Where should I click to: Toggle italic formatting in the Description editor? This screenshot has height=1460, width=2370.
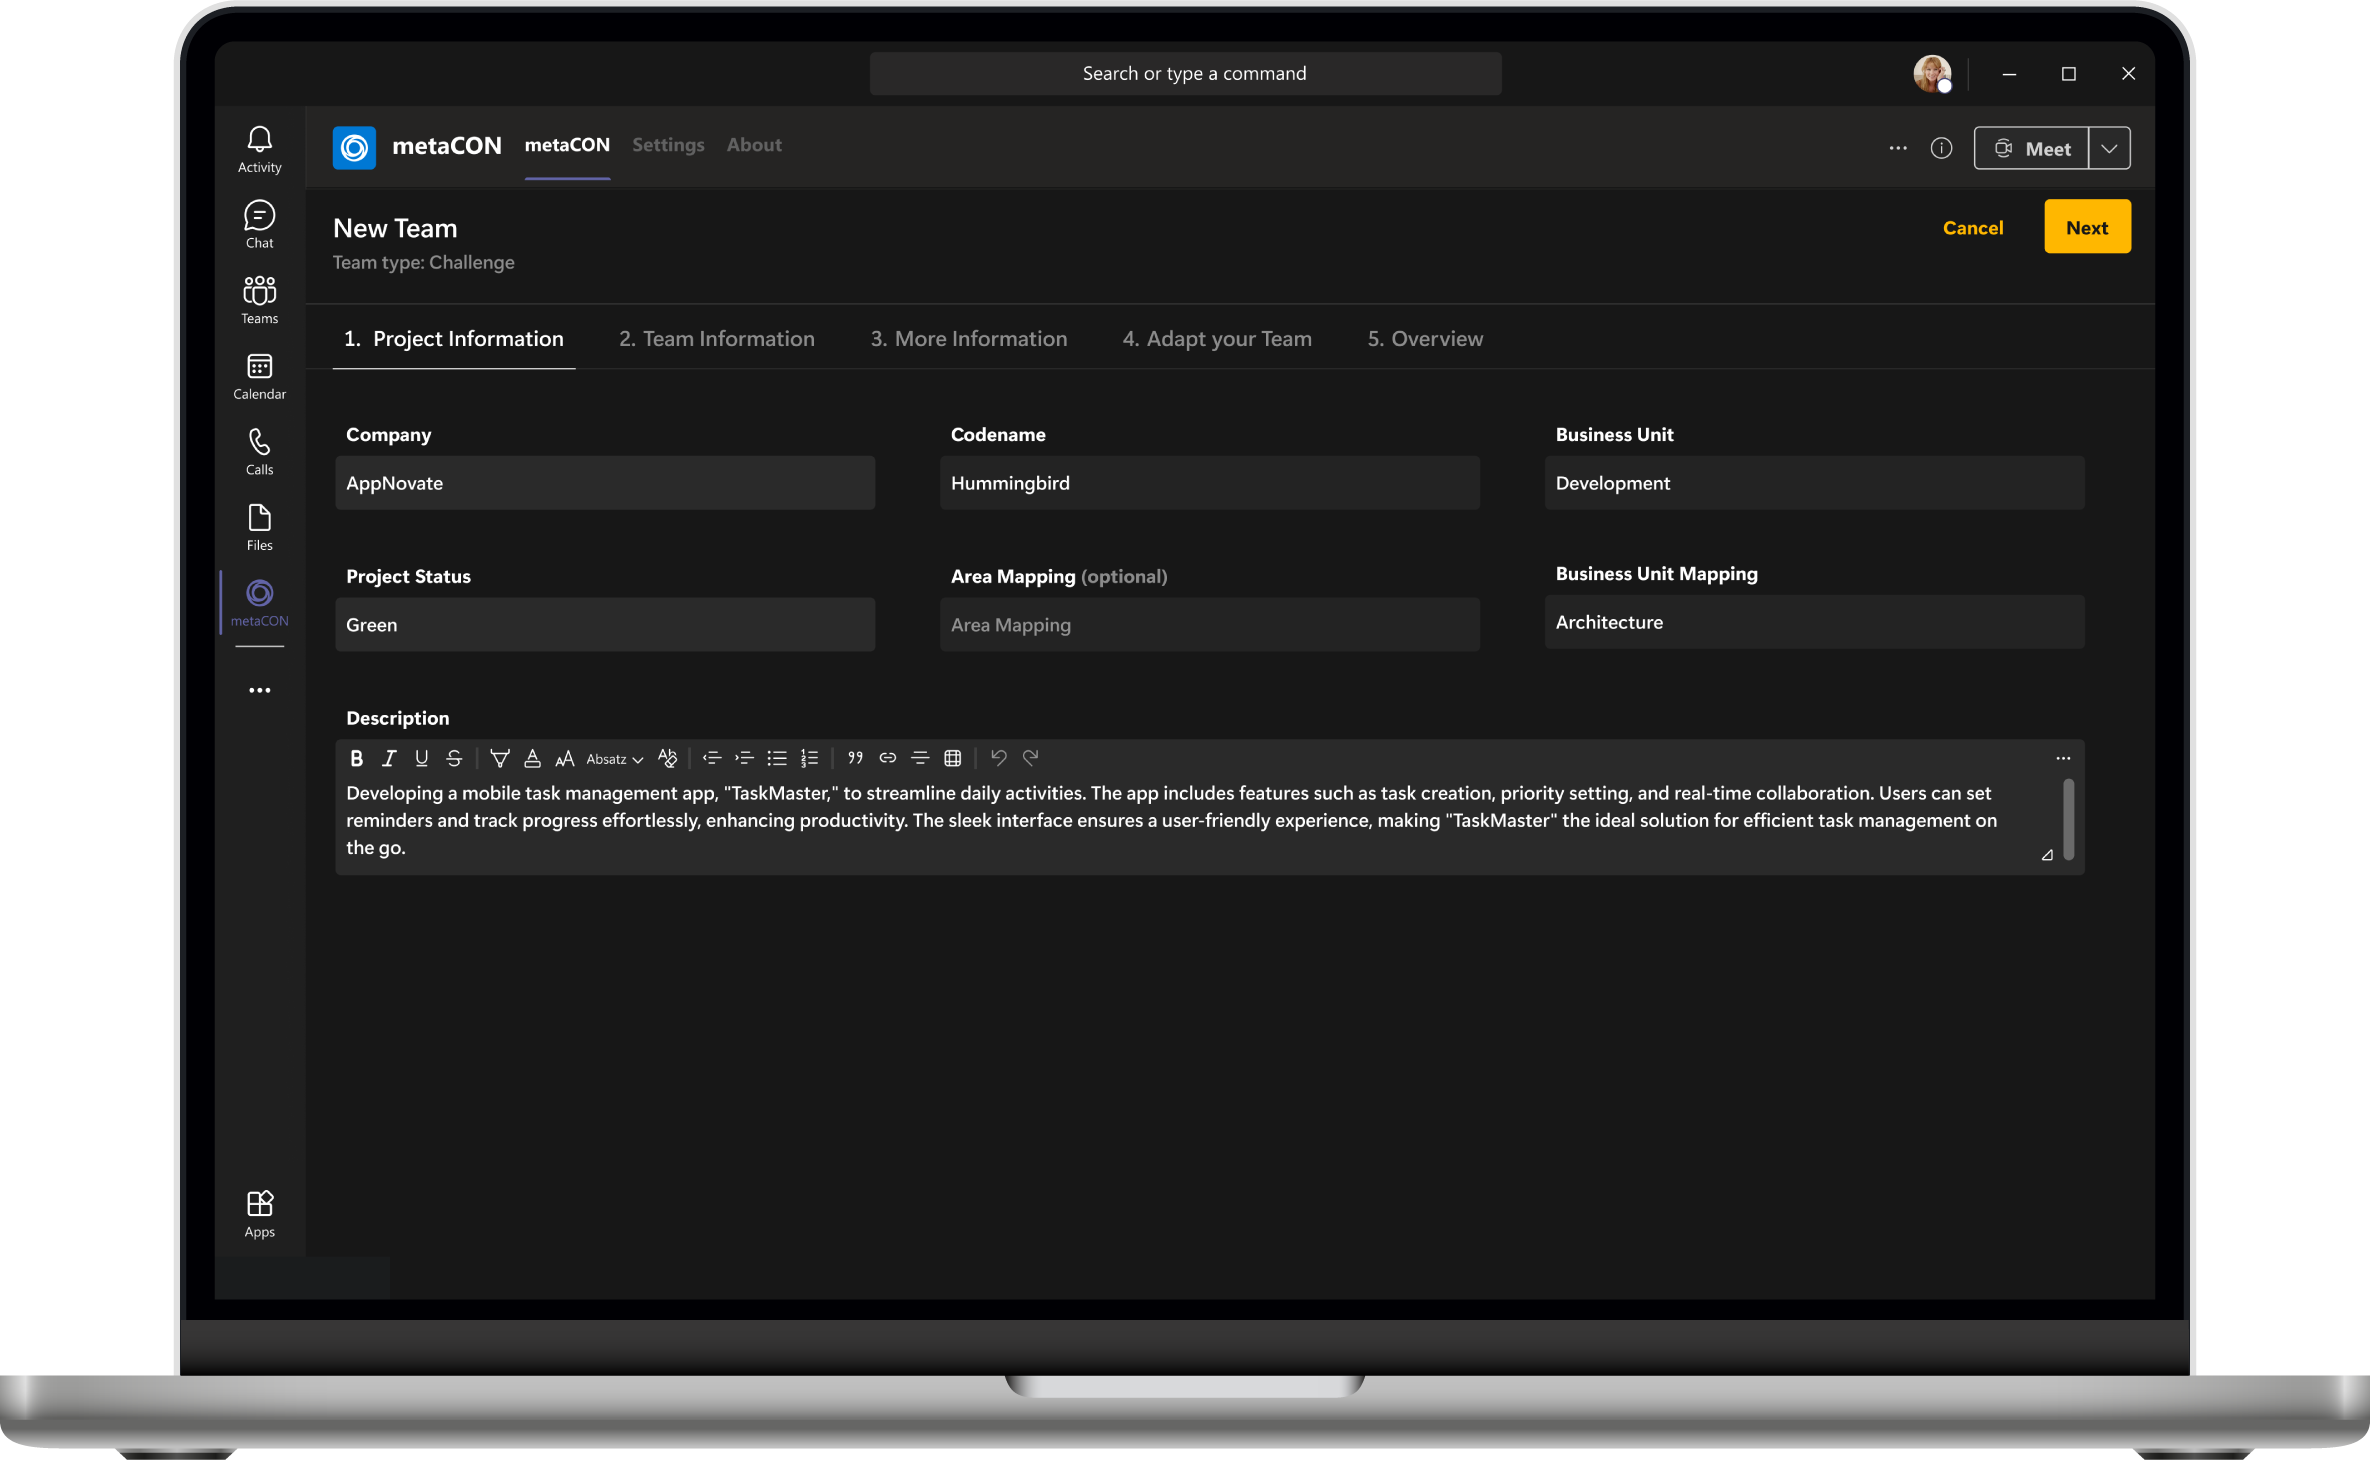(389, 758)
